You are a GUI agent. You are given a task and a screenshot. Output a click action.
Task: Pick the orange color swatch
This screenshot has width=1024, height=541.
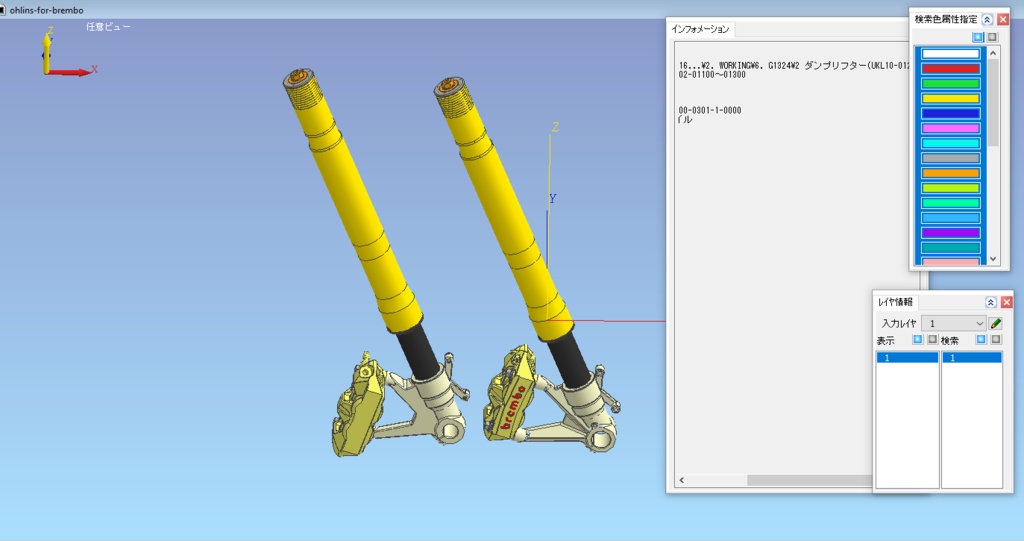(x=951, y=173)
